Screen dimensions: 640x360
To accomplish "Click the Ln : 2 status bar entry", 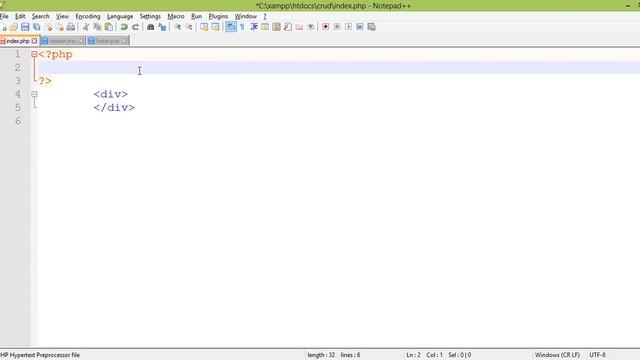I will [413, 355].
